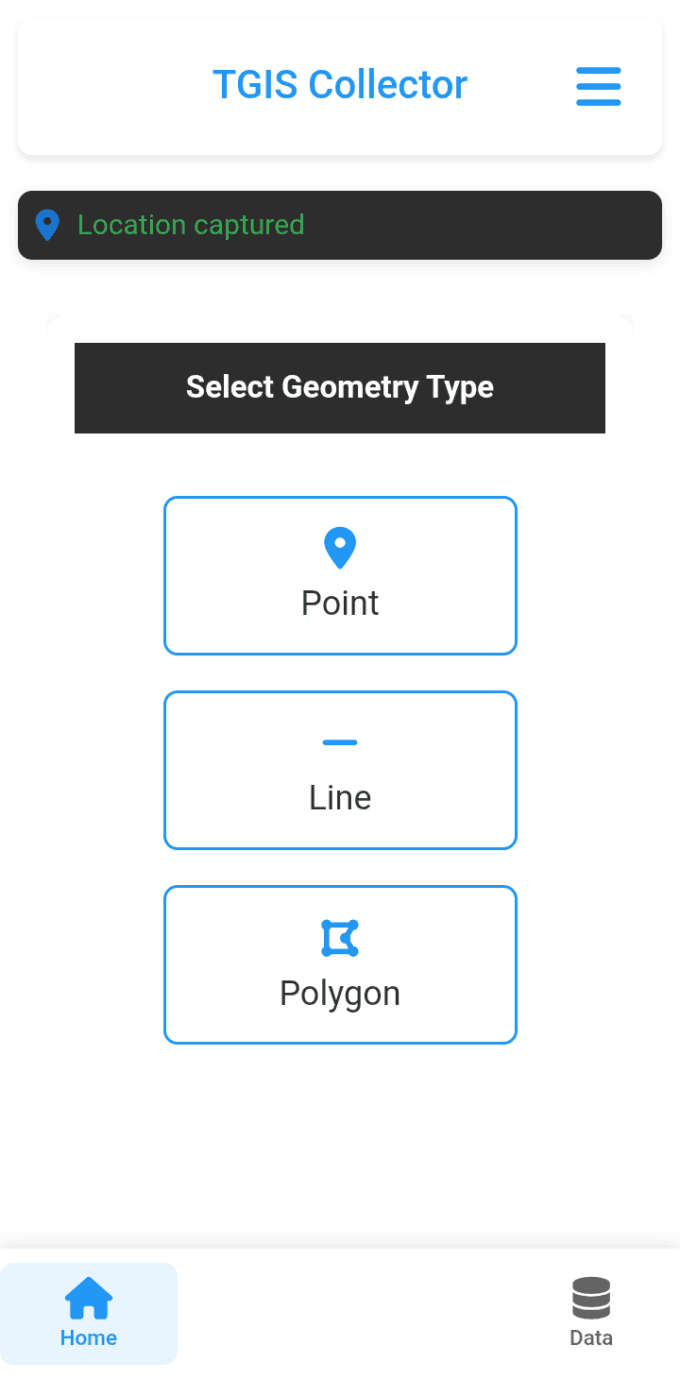Click the dash icon above Line

(x=340, y=742)
